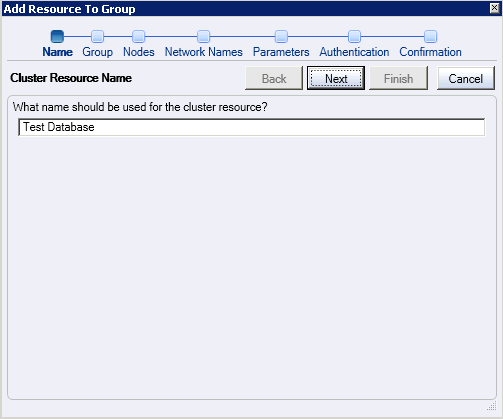Click the Group step indicator node
The image size is (503, 419).
click(97, 36)
